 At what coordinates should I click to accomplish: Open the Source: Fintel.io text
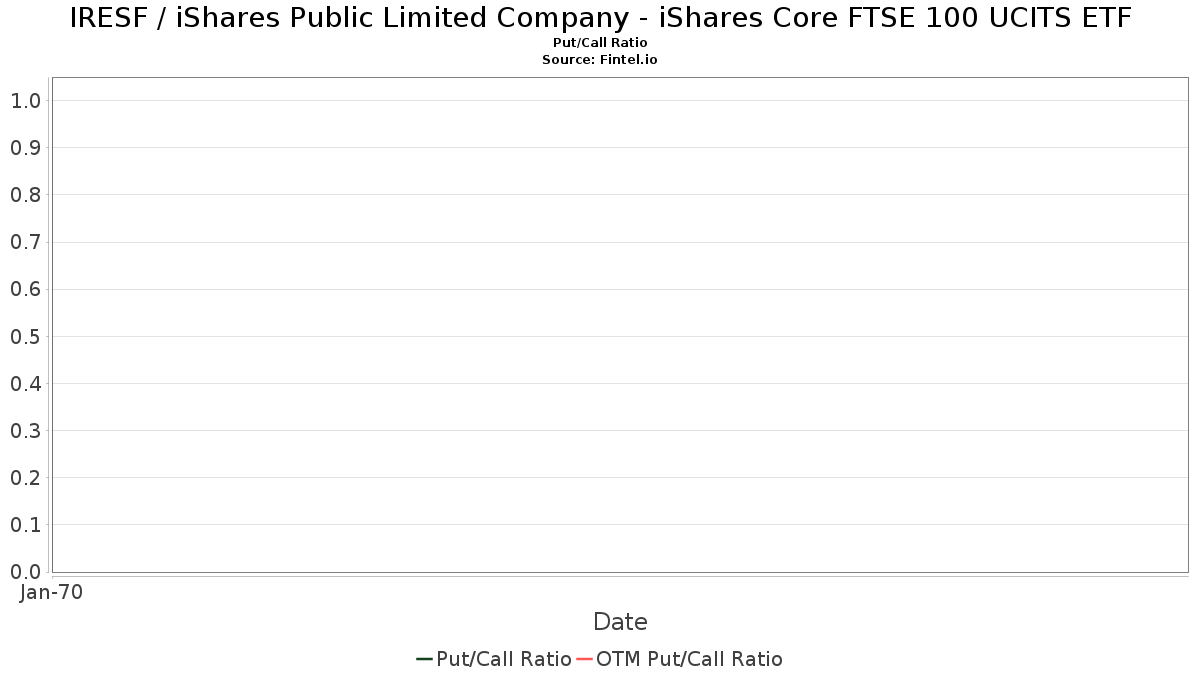coord(600,60)
